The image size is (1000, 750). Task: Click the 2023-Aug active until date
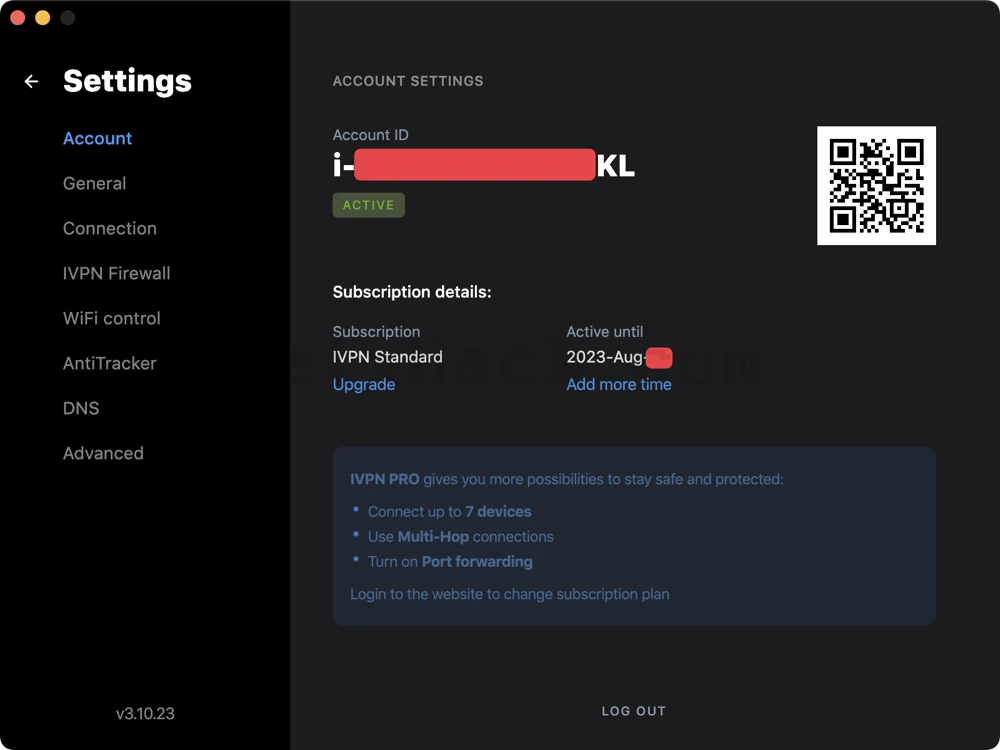(619, 357)
